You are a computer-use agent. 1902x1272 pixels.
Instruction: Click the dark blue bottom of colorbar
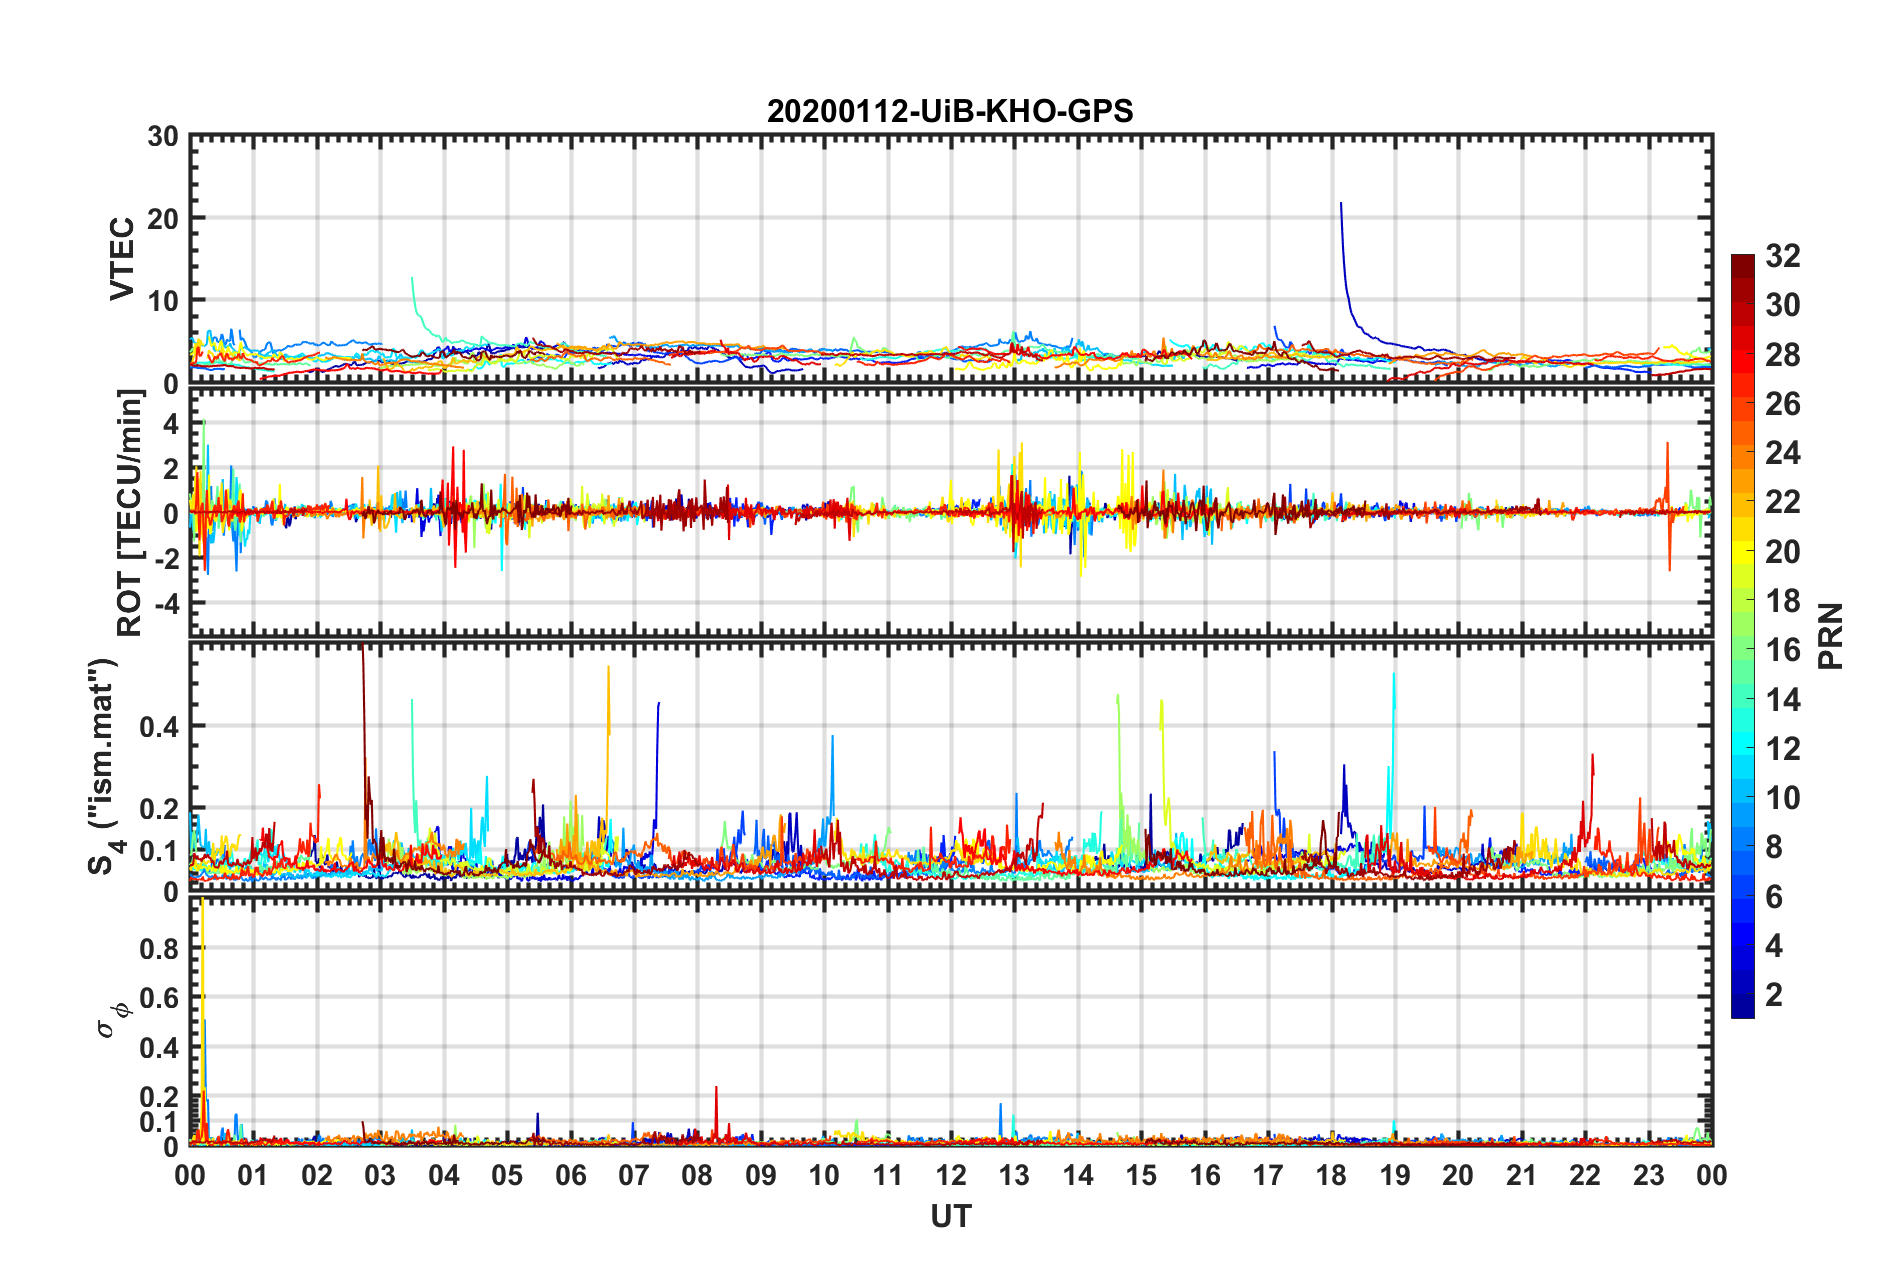[x=1742, y=1008]
